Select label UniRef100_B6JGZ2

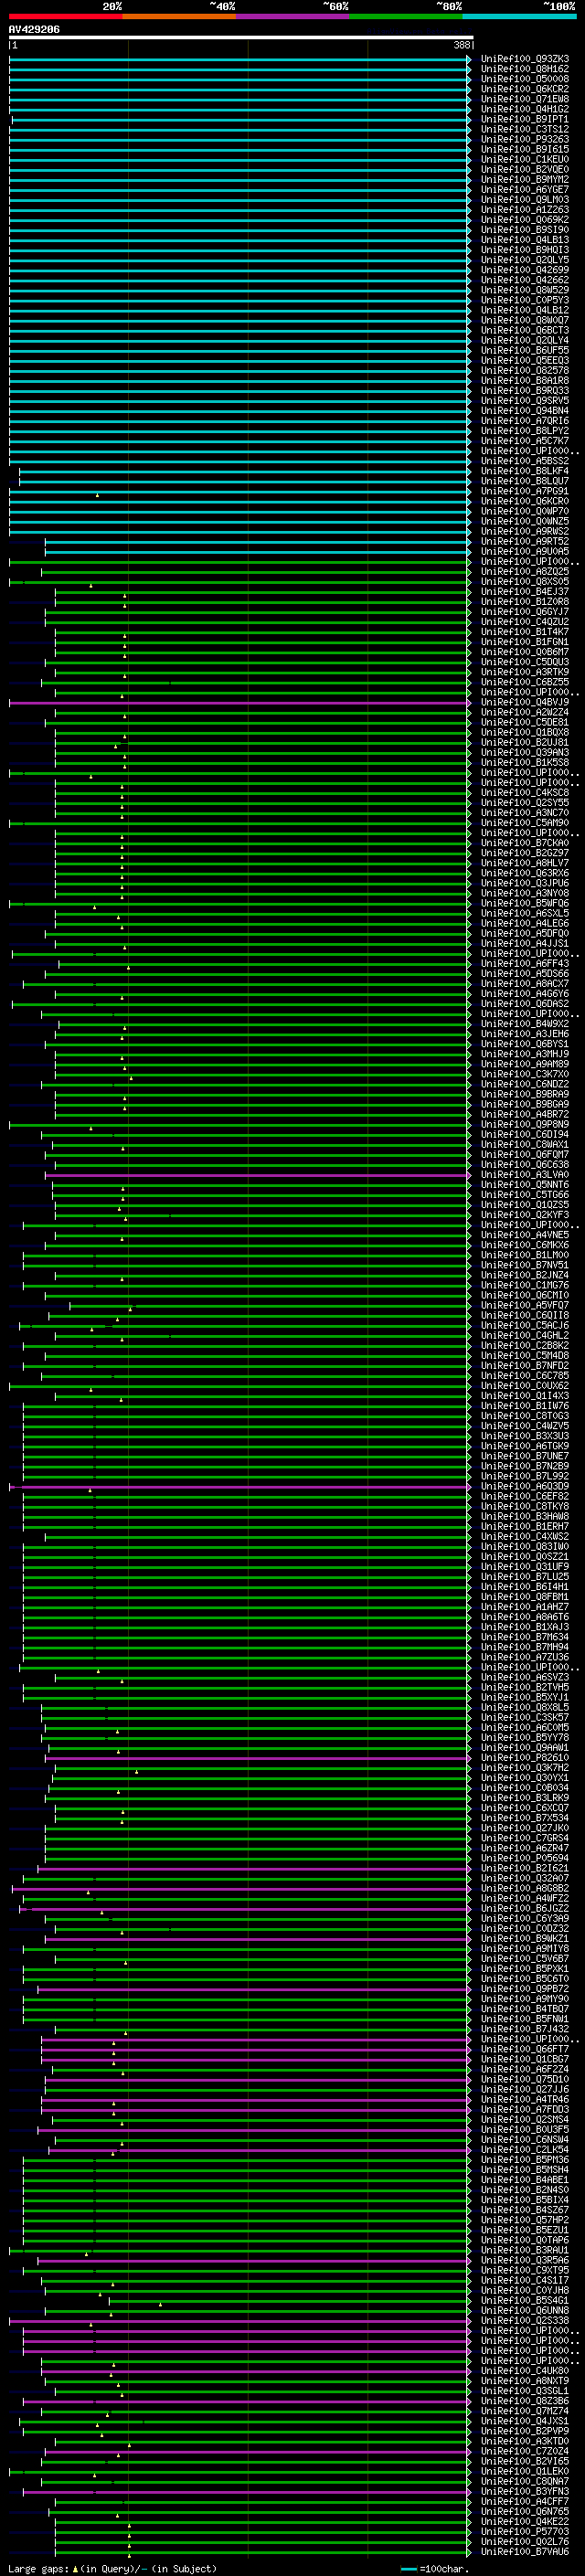[x=525, y=1909]
